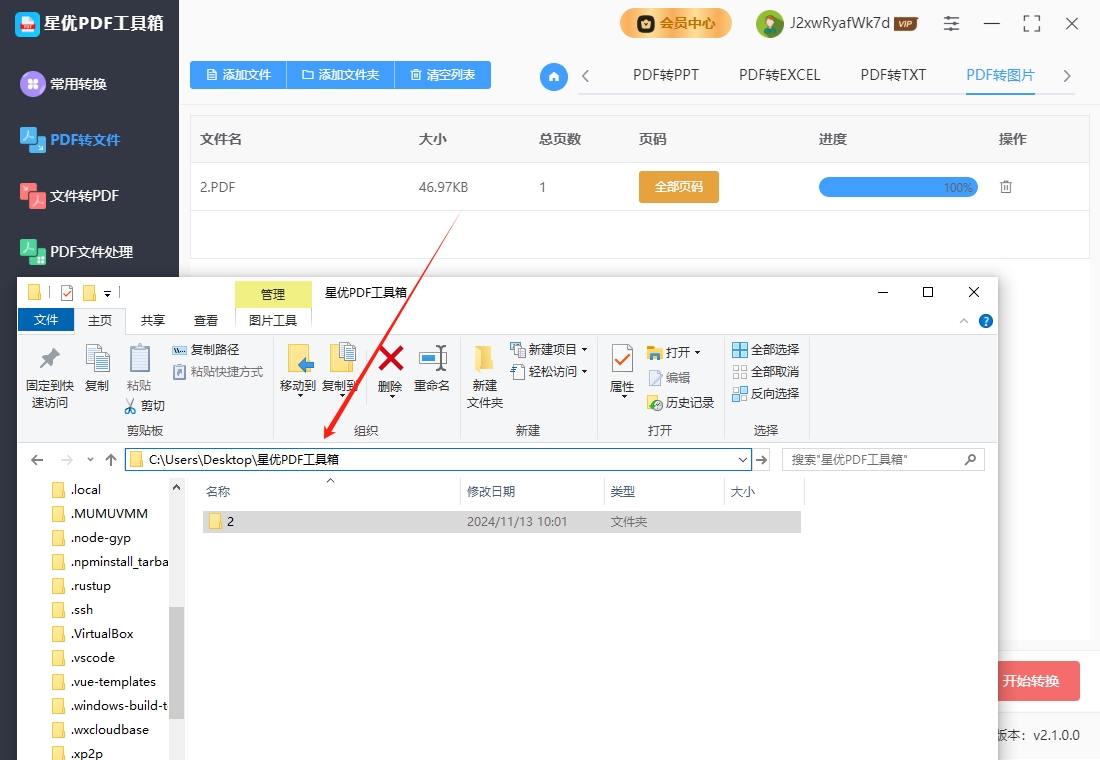1100x760 pixels.
Task: Open the 图片工具 ribbon tab
Action: [273, 321]
